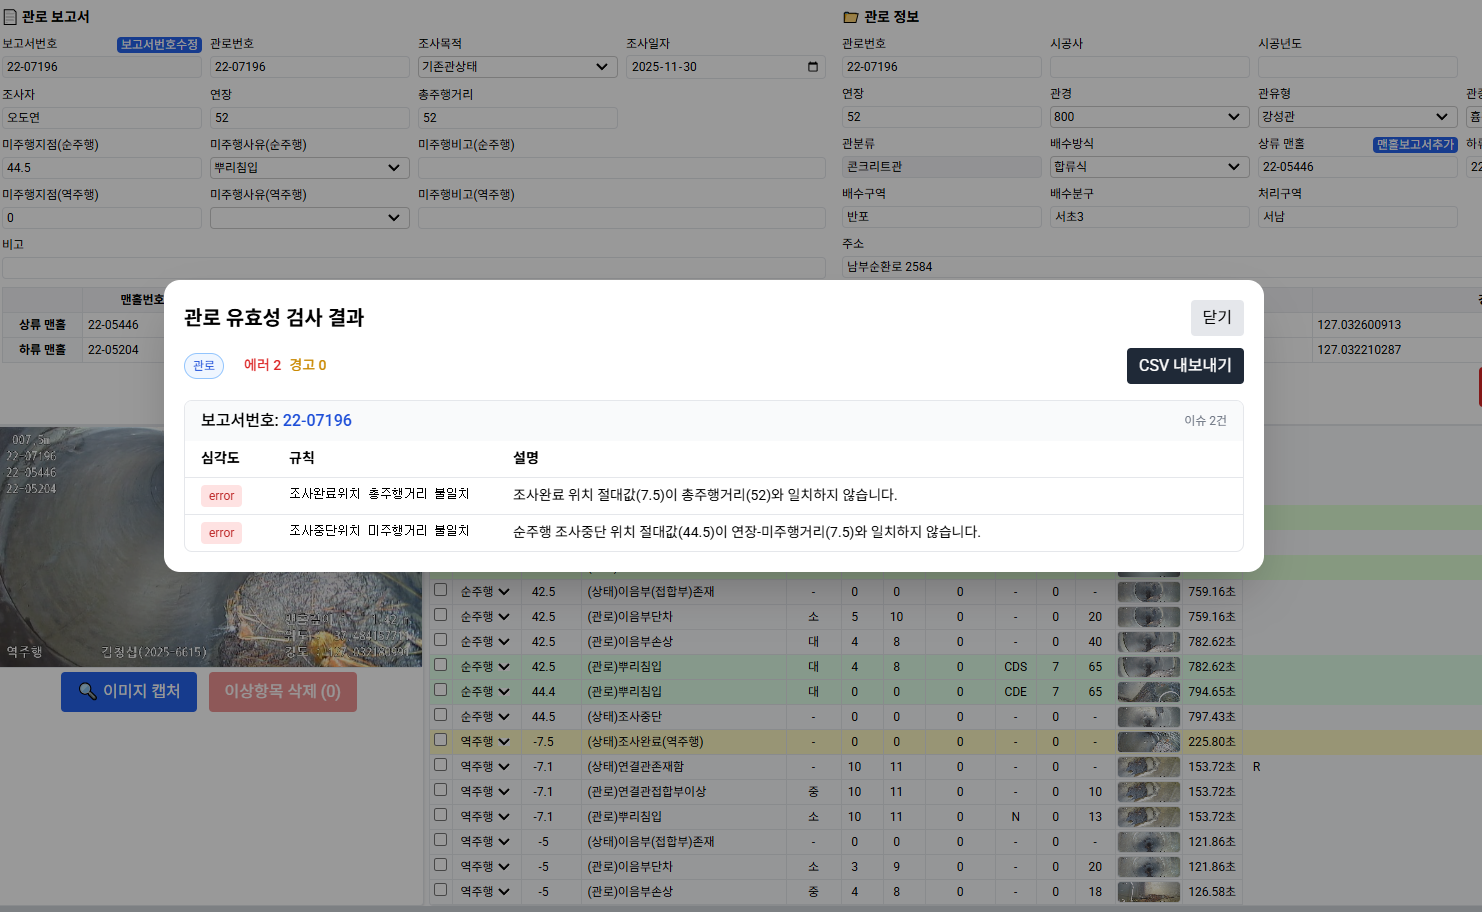Open the 조사목적 dropdown
Image resolution: width=1482 pixels, height=912 pixels.
(x=516, y=67)
